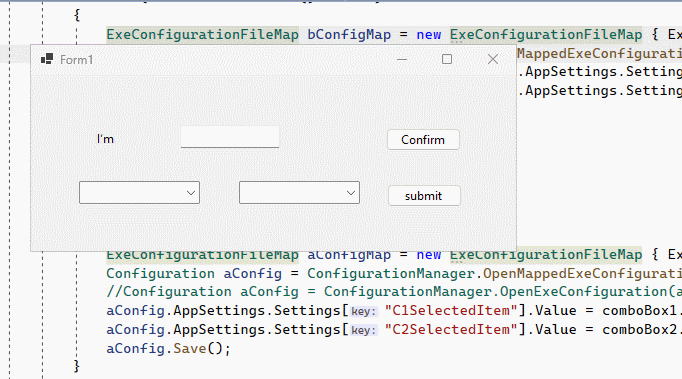This screenshot has height=379, width=682.
Task: Open the right combo box dropdown arrow
Action: point(351,193)
